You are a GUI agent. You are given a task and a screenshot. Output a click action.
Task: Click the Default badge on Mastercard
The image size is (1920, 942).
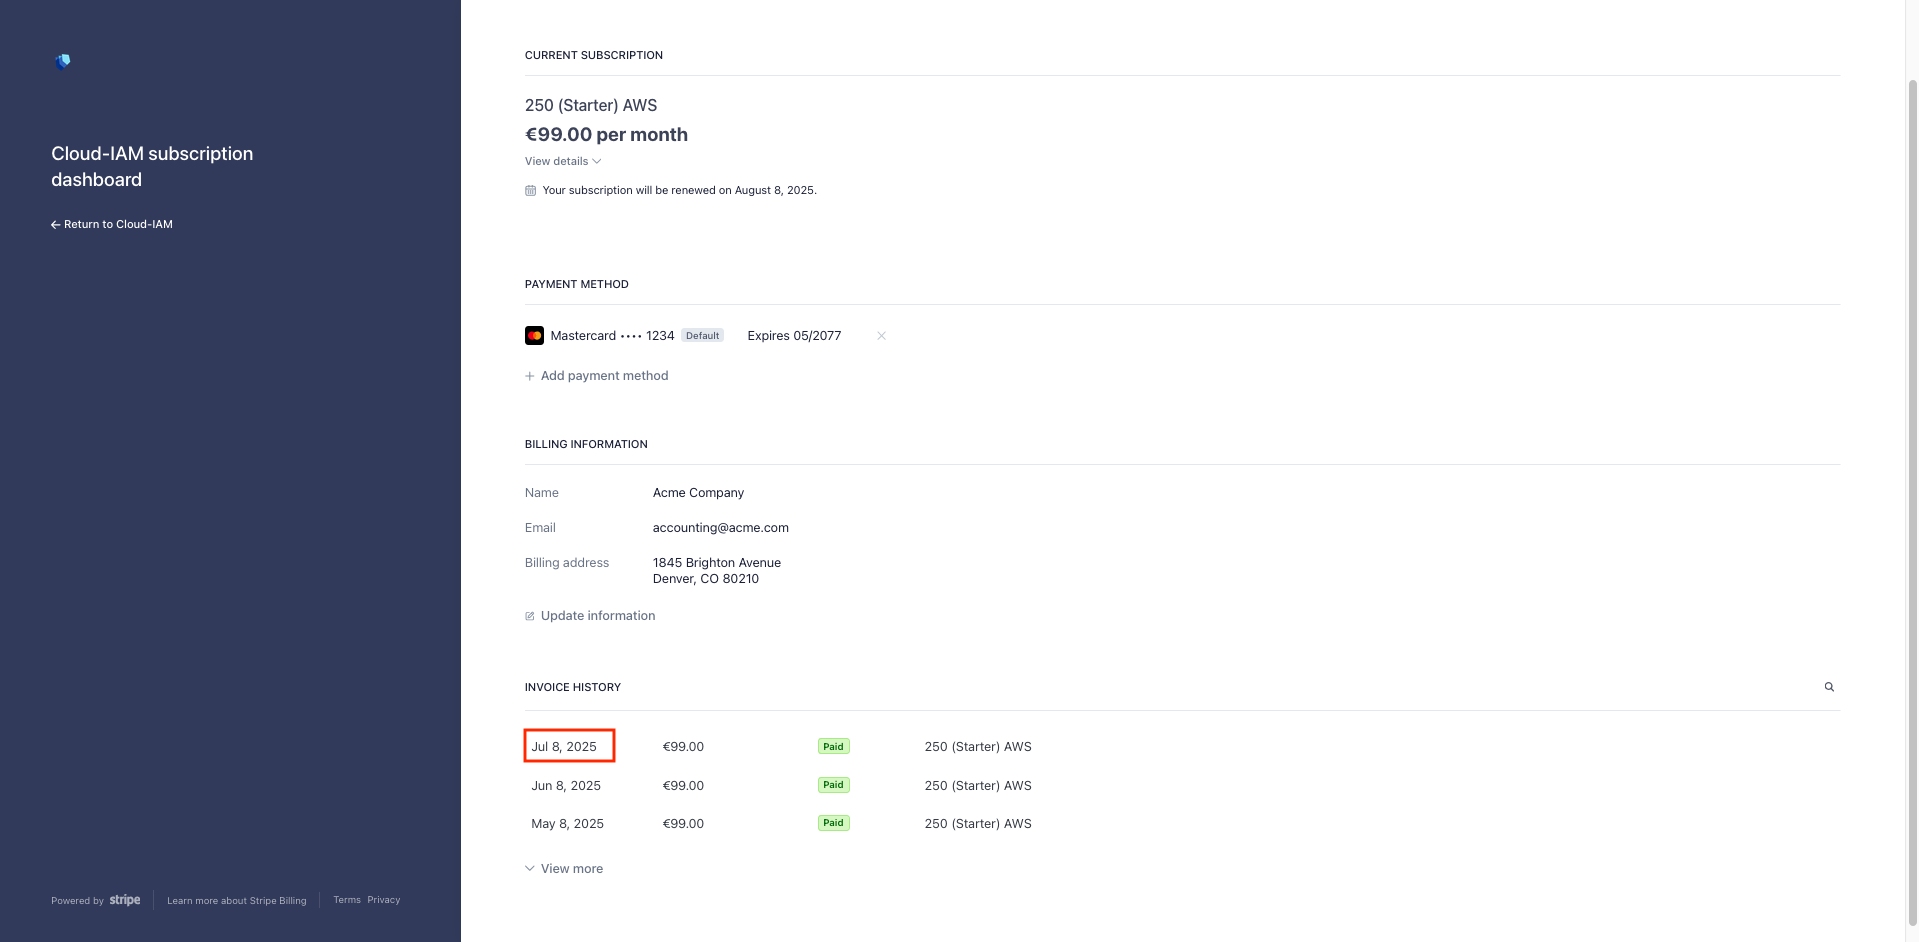tap(702, 336)
